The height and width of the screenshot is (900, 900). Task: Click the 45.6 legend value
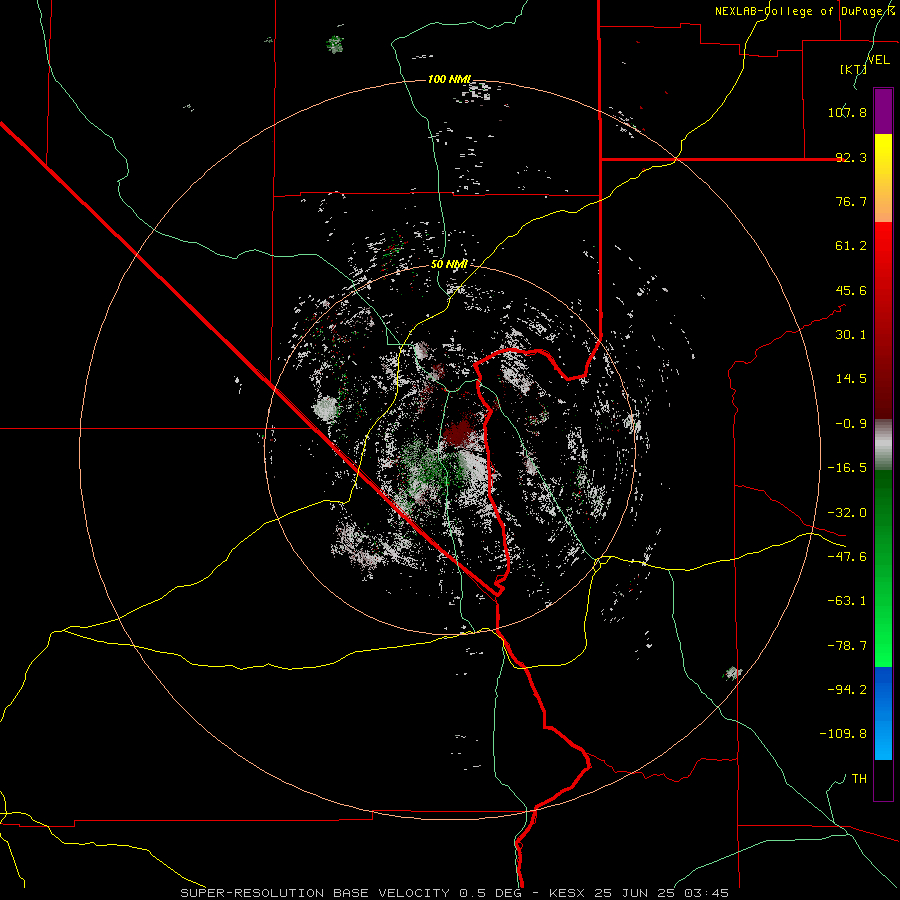point(851,290)
